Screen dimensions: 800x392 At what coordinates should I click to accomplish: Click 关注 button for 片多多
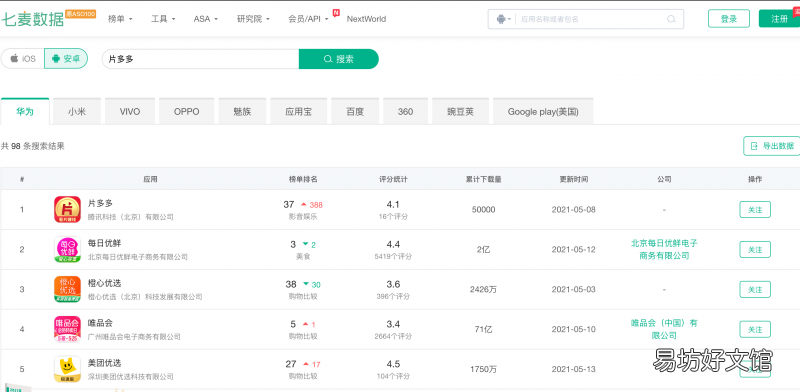(x=755, y=210)
